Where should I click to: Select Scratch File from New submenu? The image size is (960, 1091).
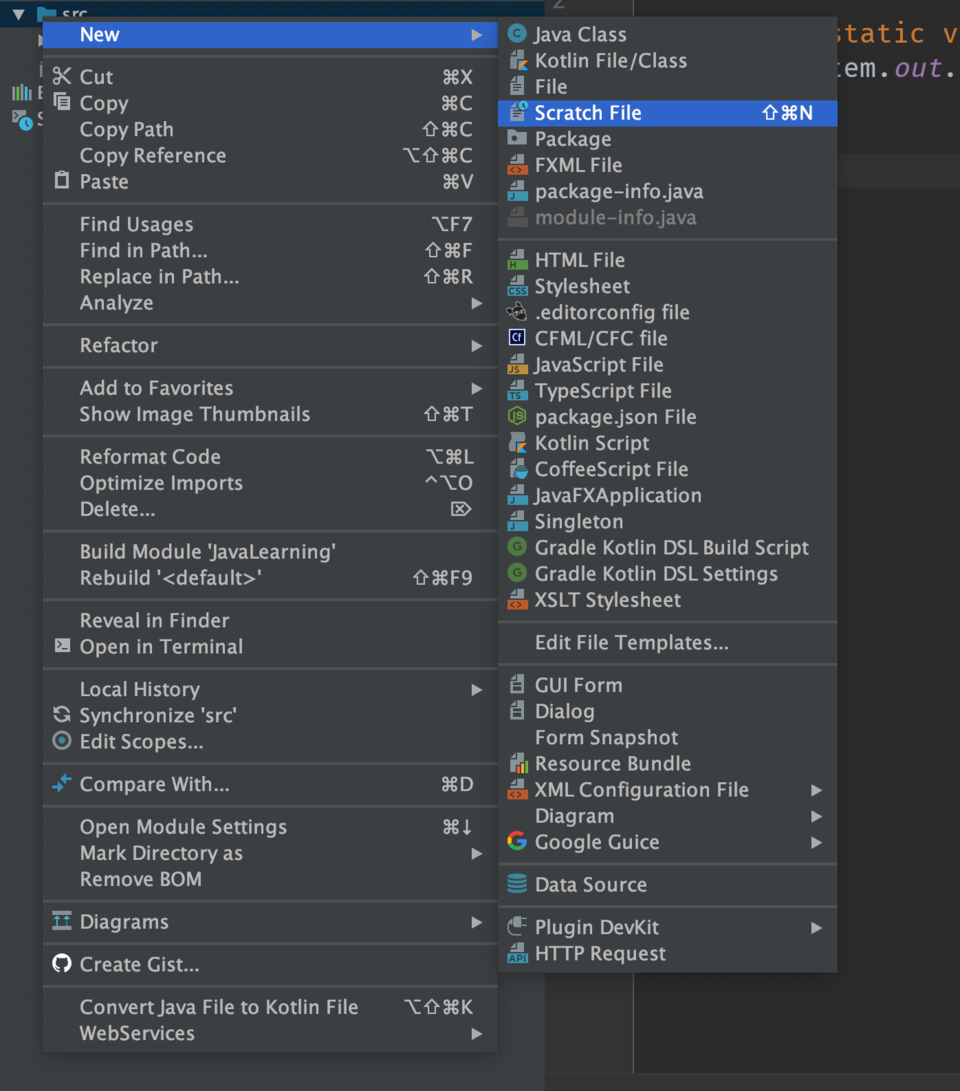click(x=588, y=113)
